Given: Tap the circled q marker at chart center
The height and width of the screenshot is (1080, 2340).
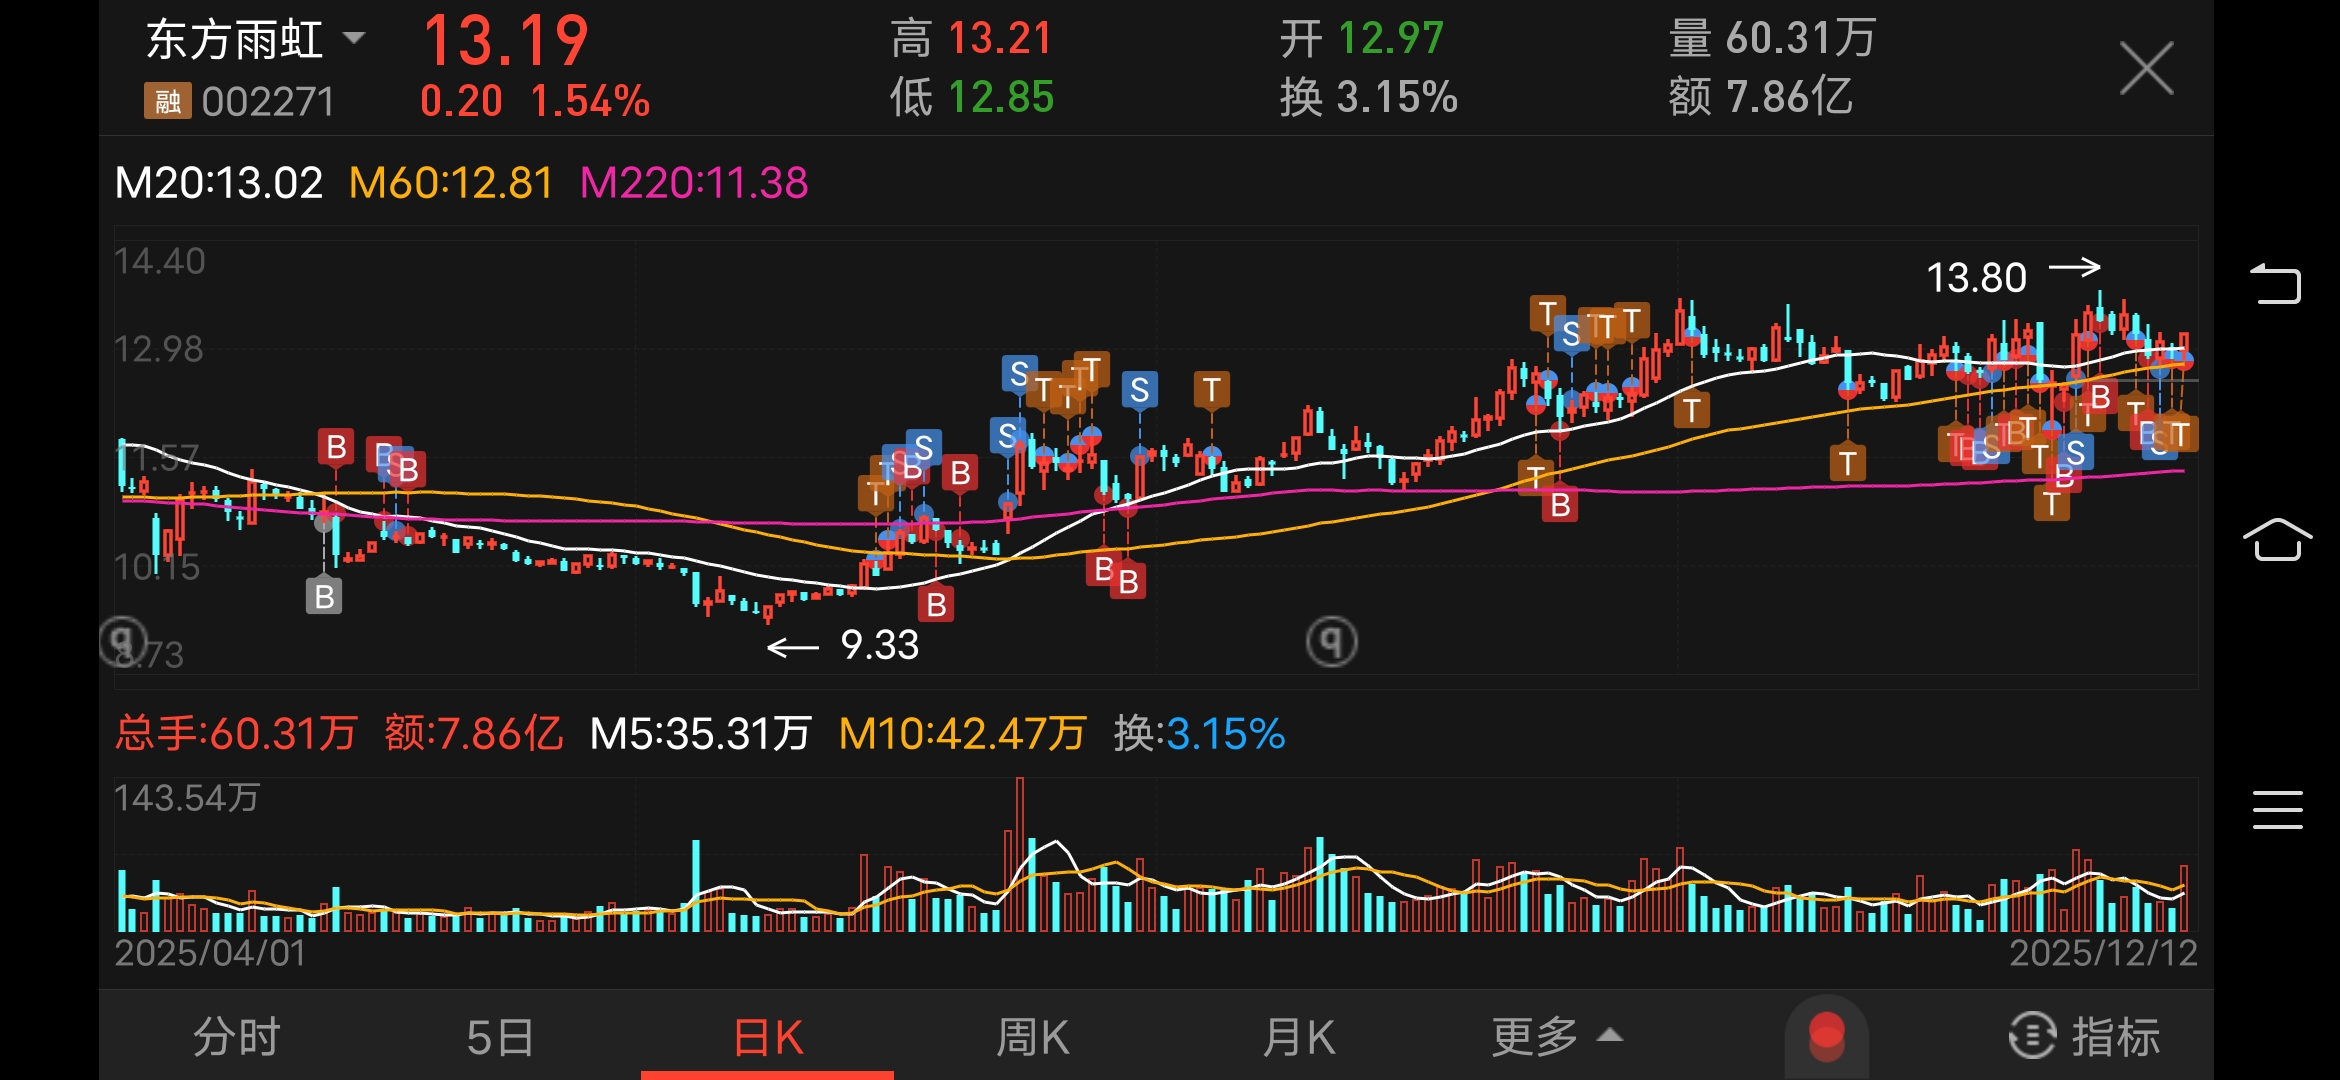Looking at the screenshot, I should [x=1331, y=641].
